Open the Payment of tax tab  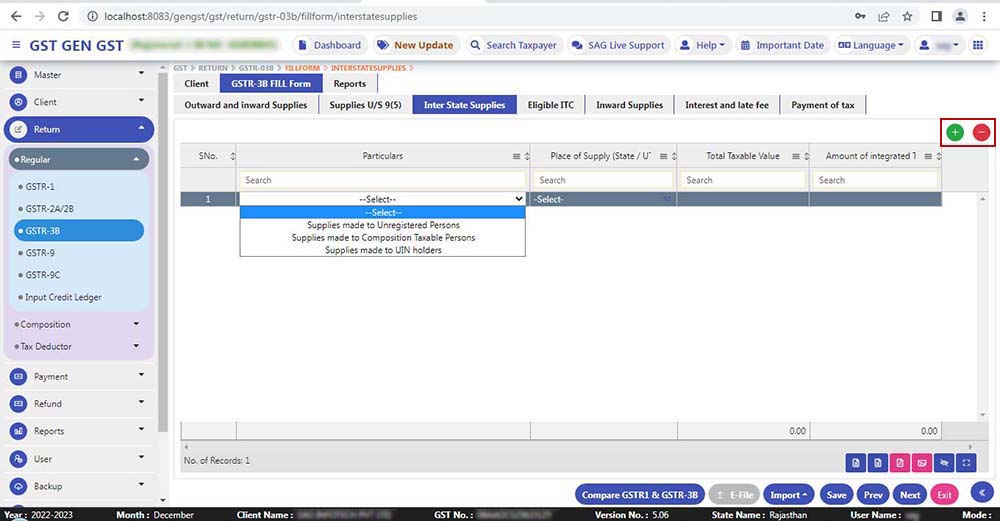pos(822,105)
